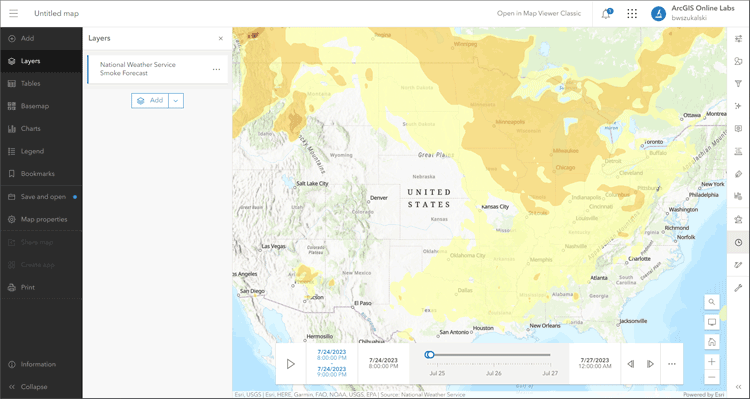Go to the map home extent
The image size is (750, 399).
pyautogui.click(x=712, y=342)
